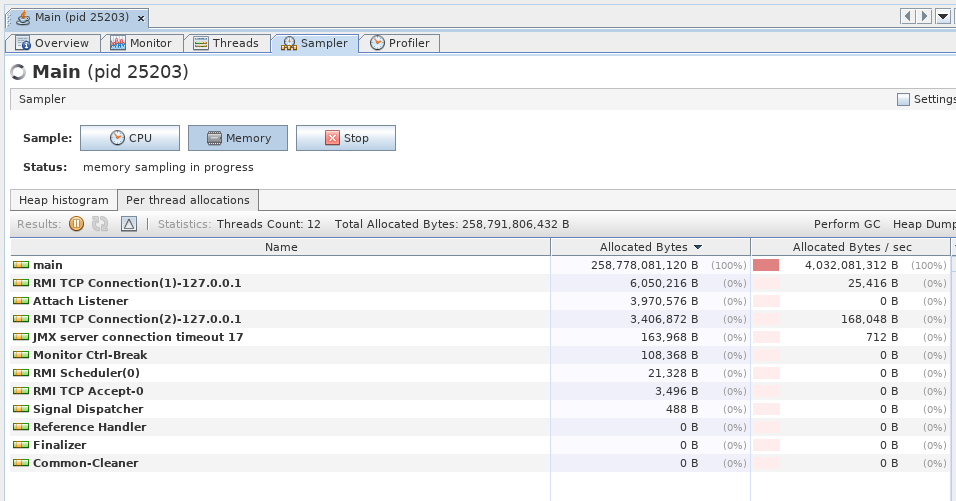
Task: Click the 3,970,576 B cell
Action: pos(663,301)
